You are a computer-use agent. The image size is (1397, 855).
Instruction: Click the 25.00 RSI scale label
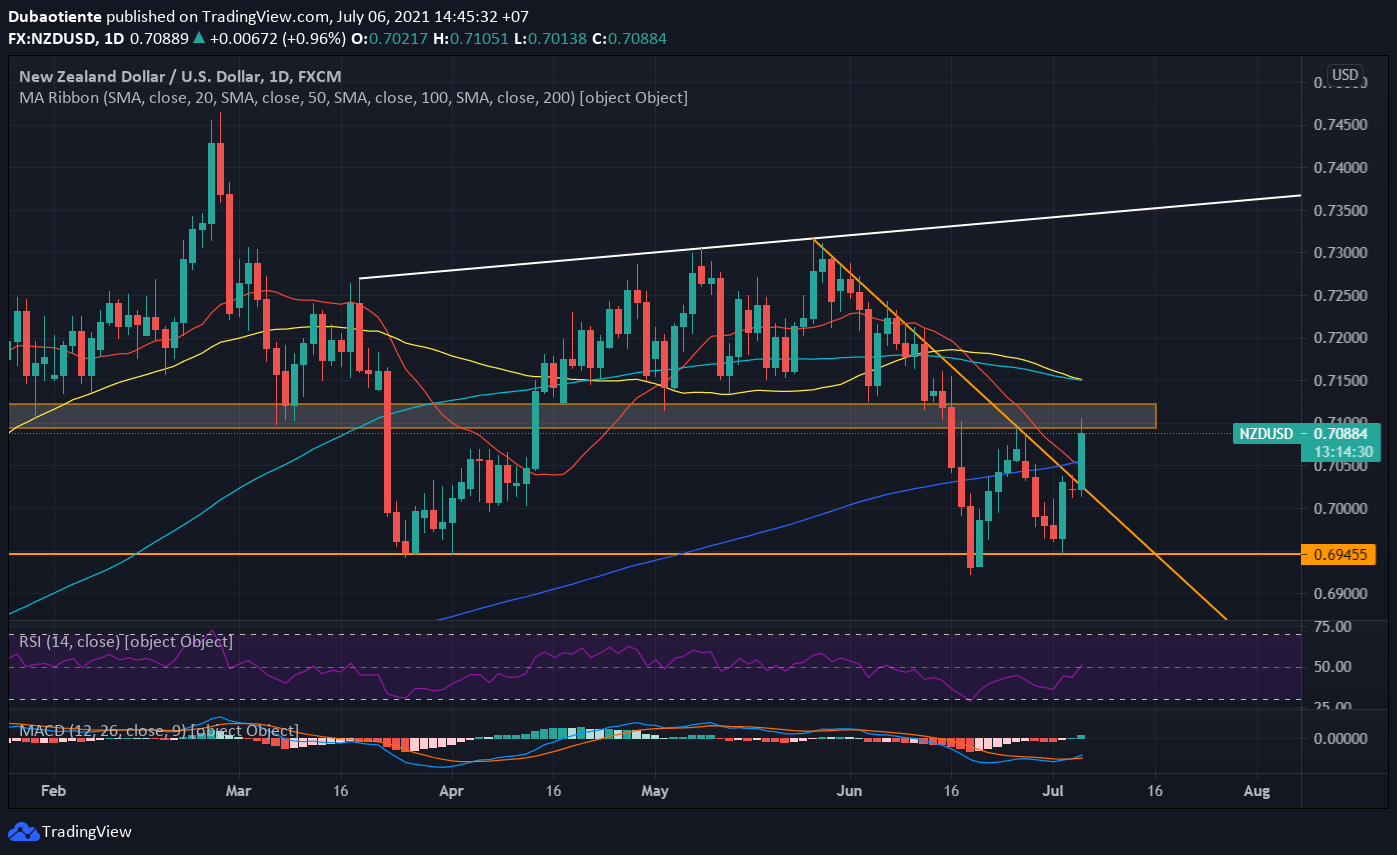click(x=1332, y=707)
